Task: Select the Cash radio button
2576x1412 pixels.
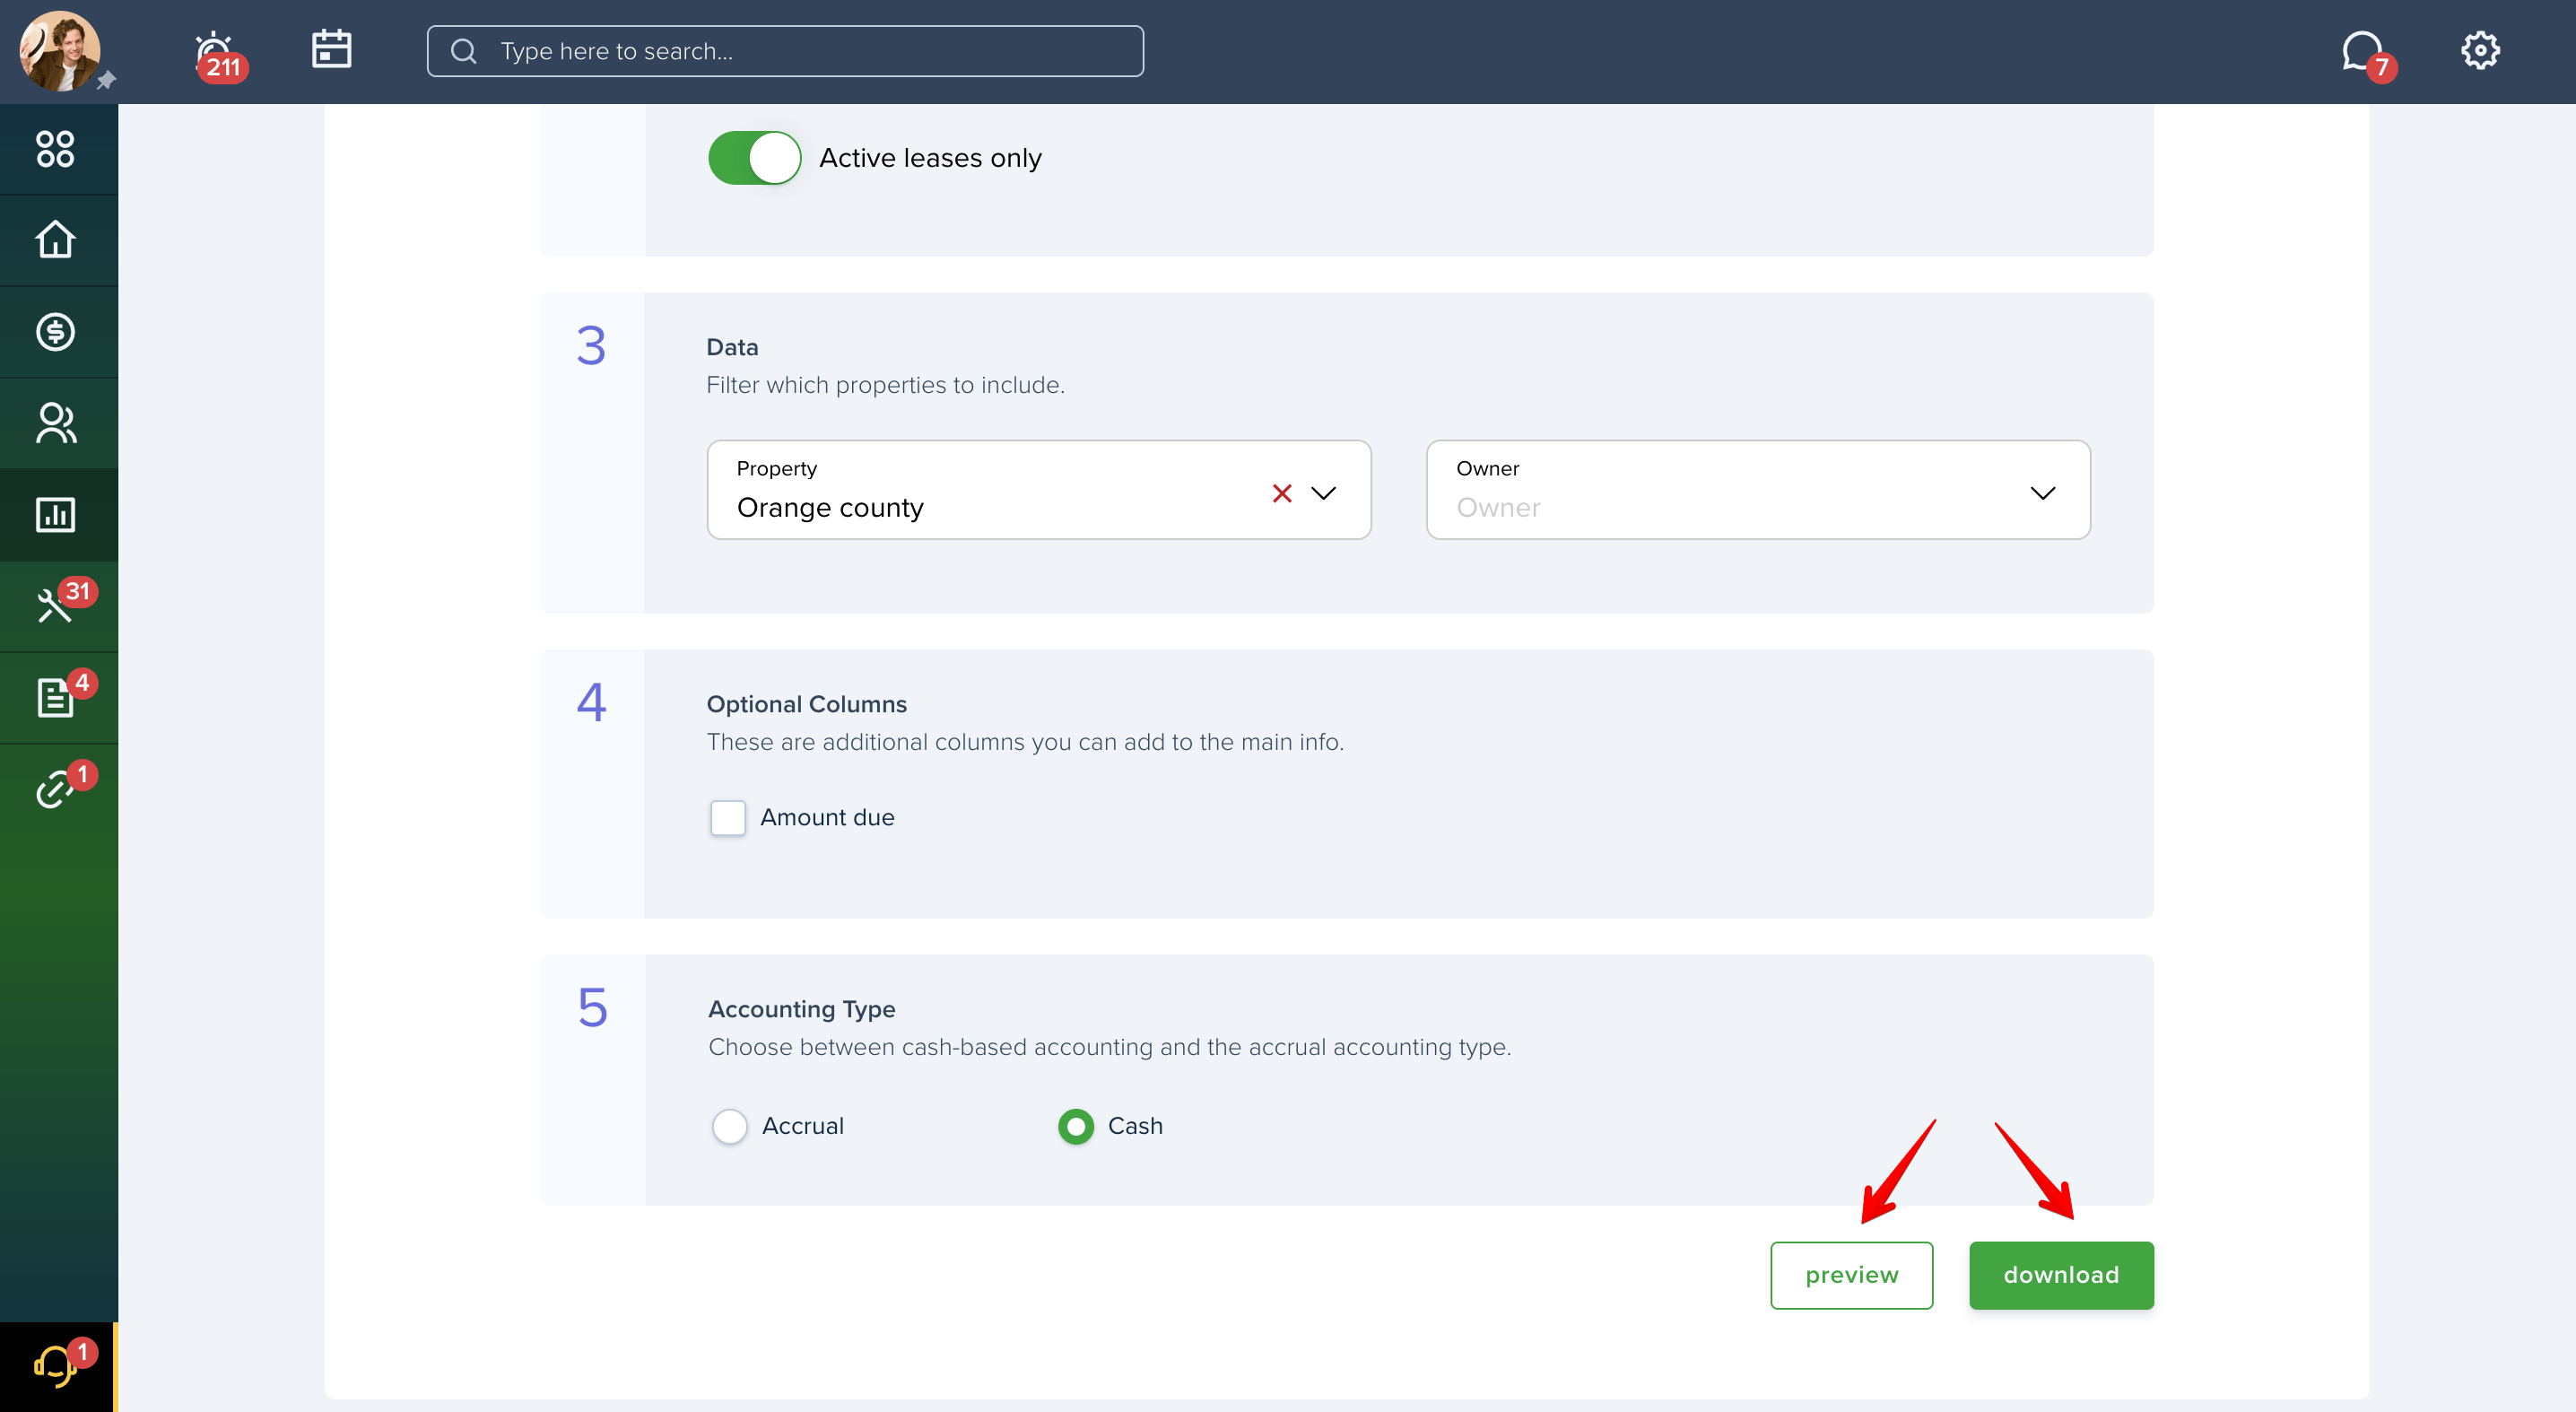Action: (x=1076, y=1126)
